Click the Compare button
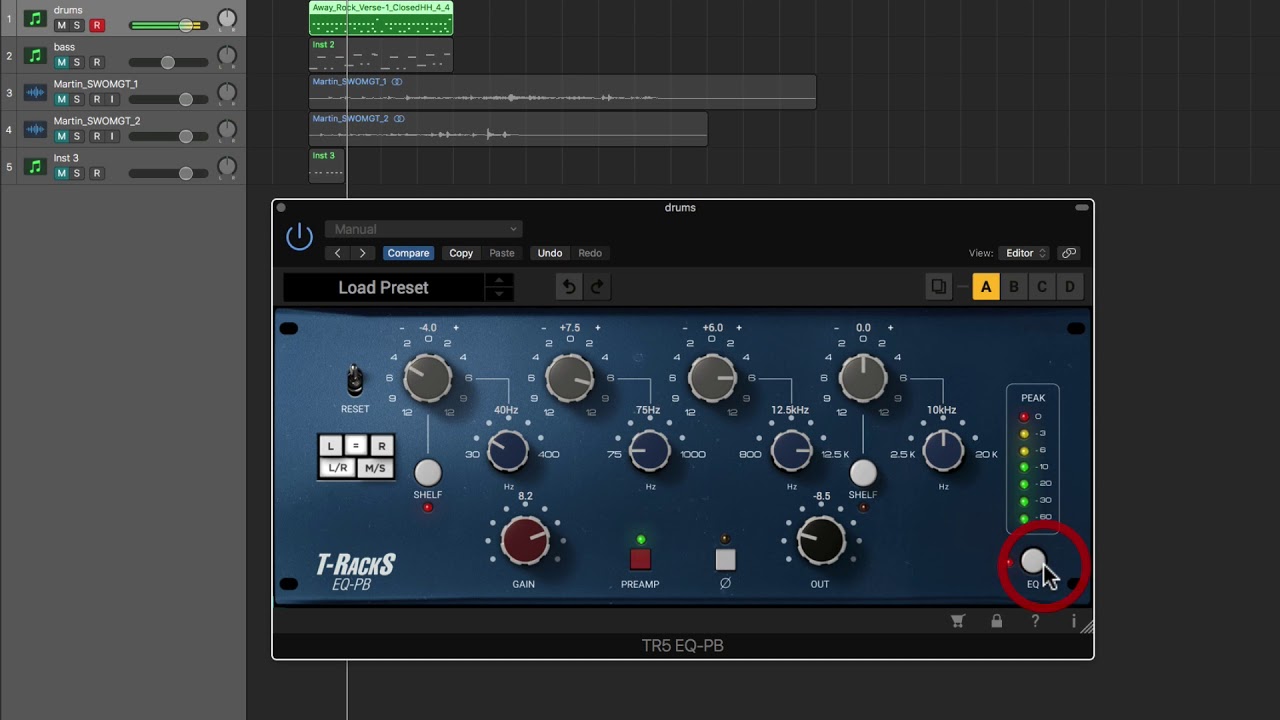This screenshot has width=1280, height=720. tap(408, 253)
